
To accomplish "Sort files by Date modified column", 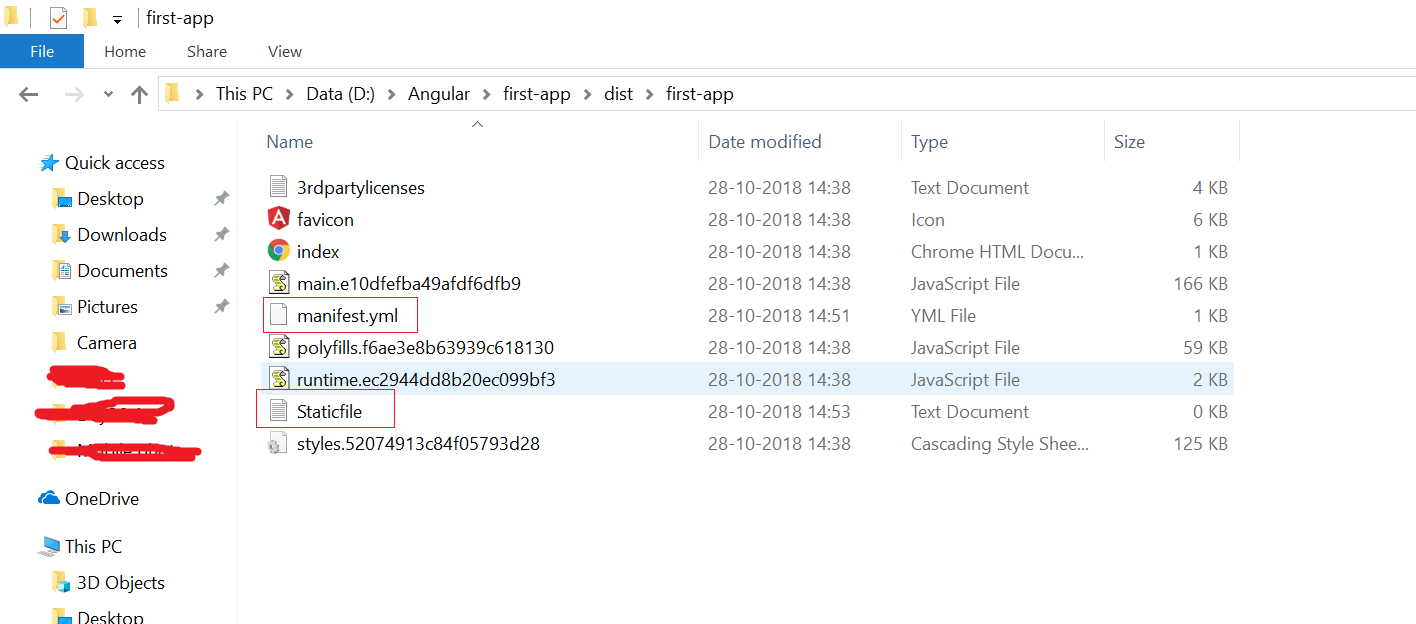I will point(765,142).
